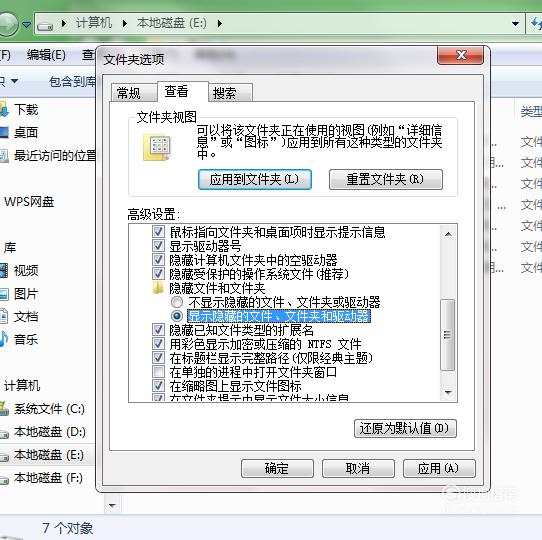Select the Desktop icon in navigation pane

point(3,132)
